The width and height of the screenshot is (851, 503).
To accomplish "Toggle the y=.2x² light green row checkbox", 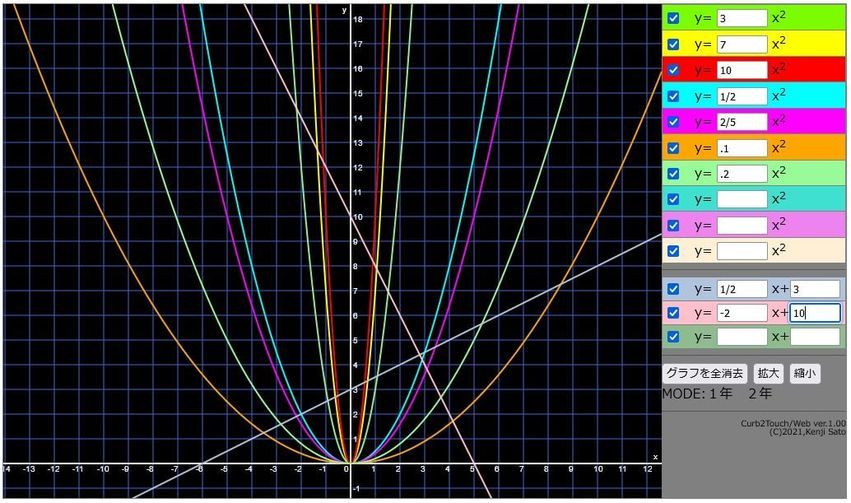I will [673, 174].
